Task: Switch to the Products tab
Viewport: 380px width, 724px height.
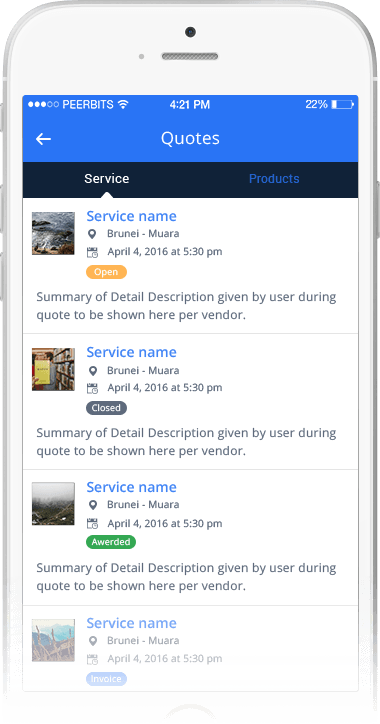Action: pos(274,179)
